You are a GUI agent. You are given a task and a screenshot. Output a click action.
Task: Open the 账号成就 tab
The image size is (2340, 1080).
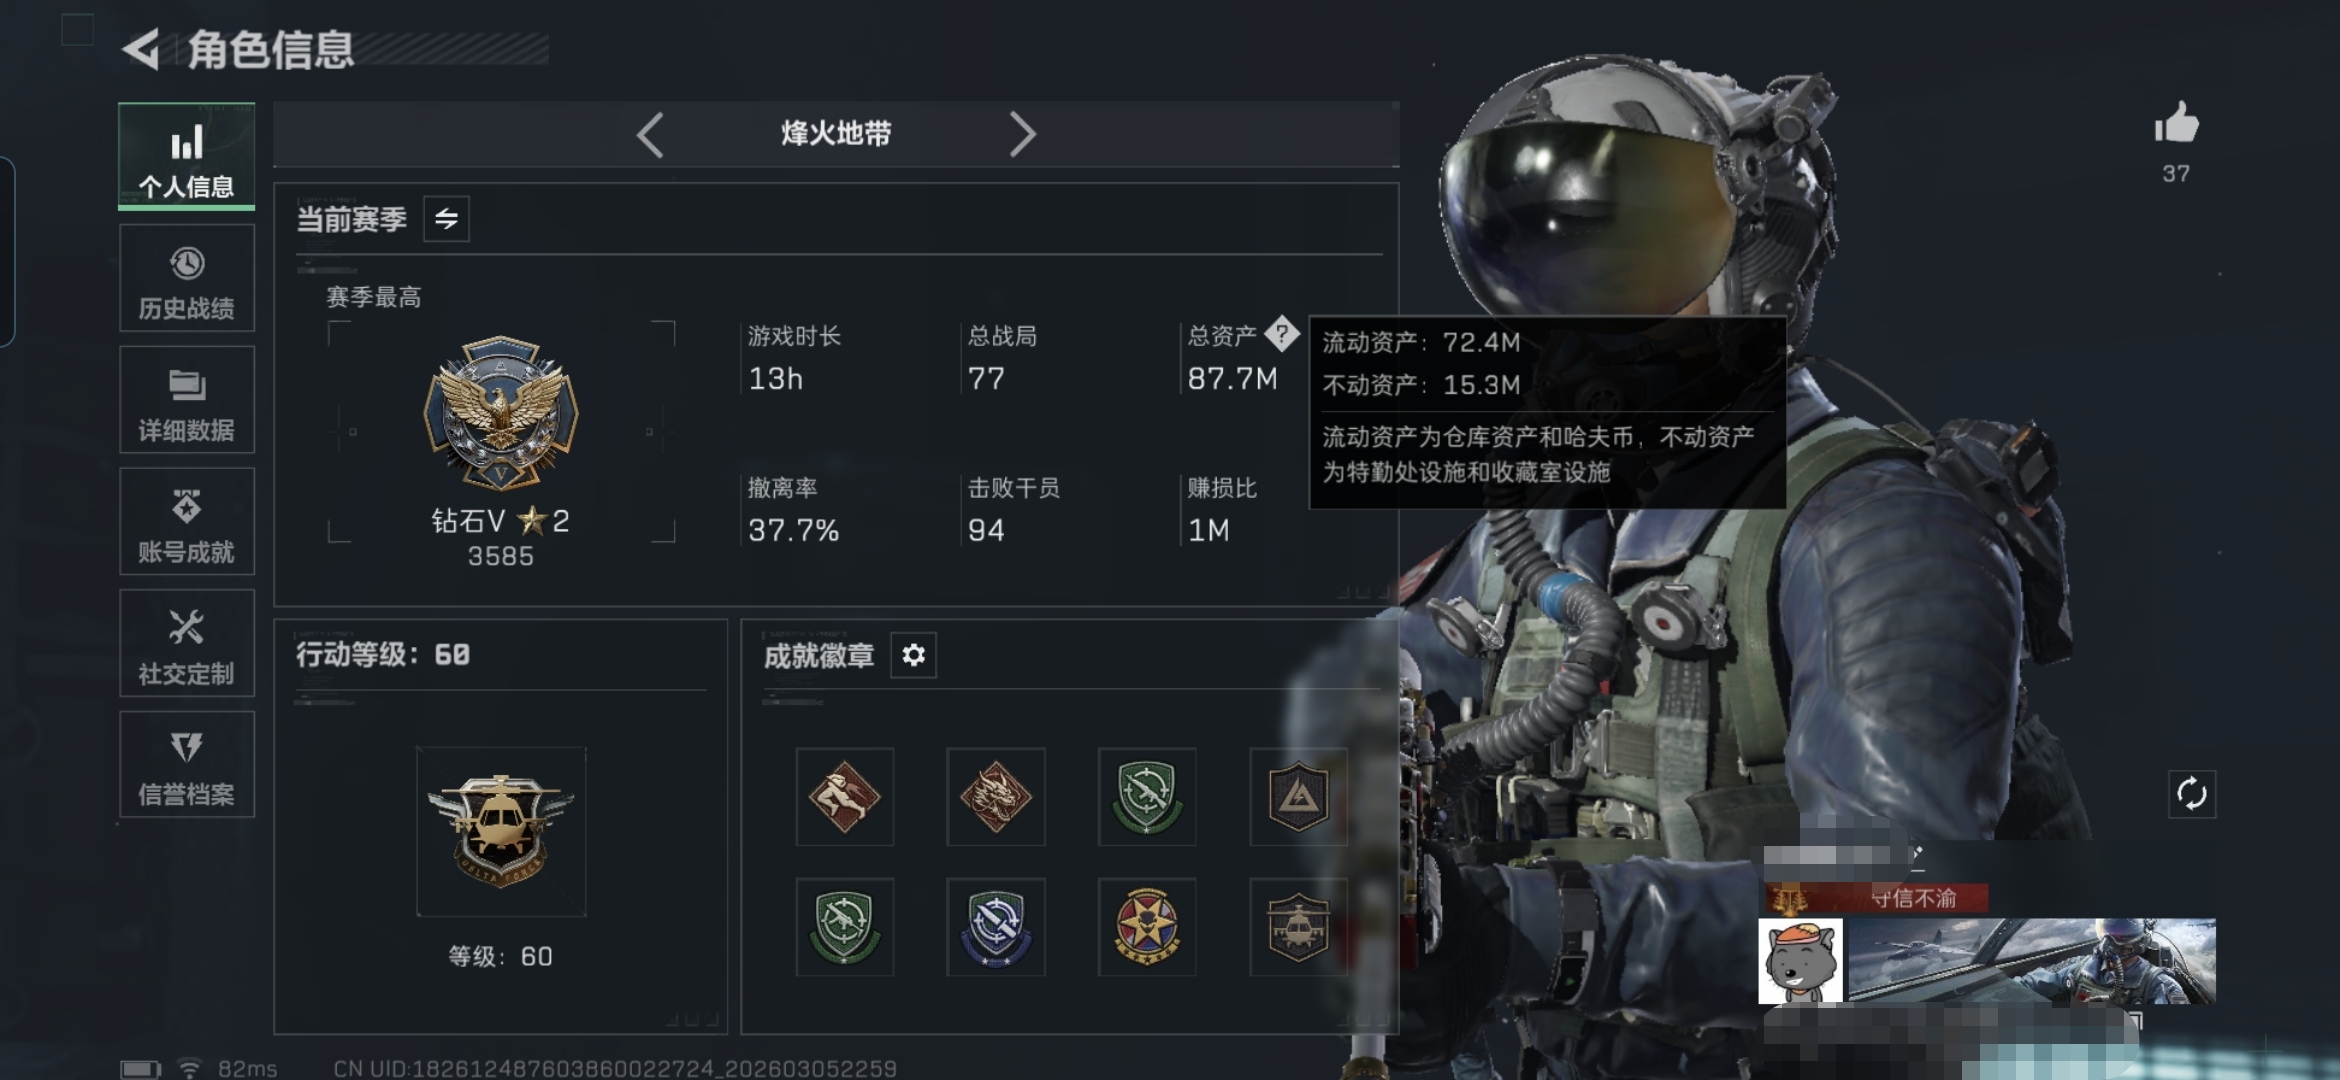187,521
